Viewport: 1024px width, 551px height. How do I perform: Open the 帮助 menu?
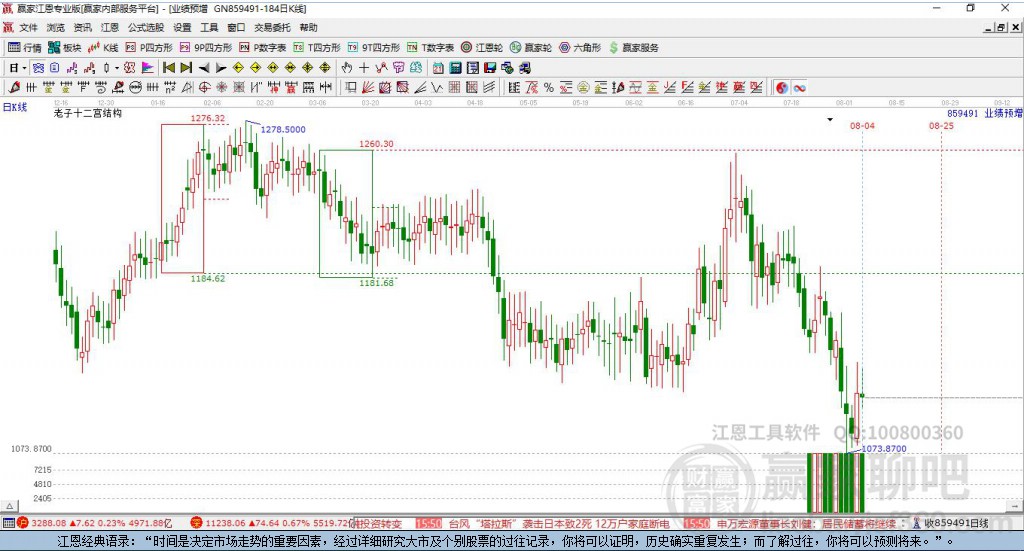tap(308, 27)
